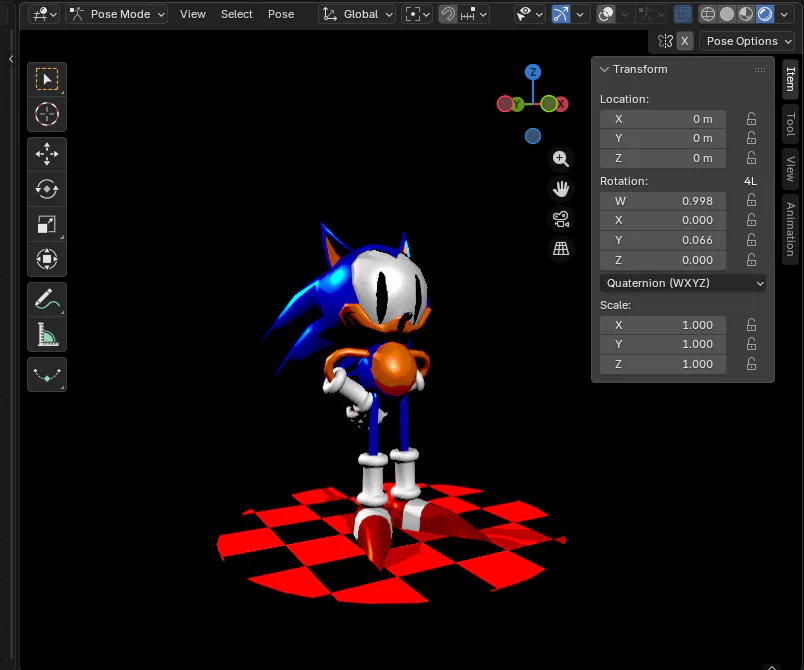
Task: Pick the Measure ruler tool
Action: click(x=47, y=334)
